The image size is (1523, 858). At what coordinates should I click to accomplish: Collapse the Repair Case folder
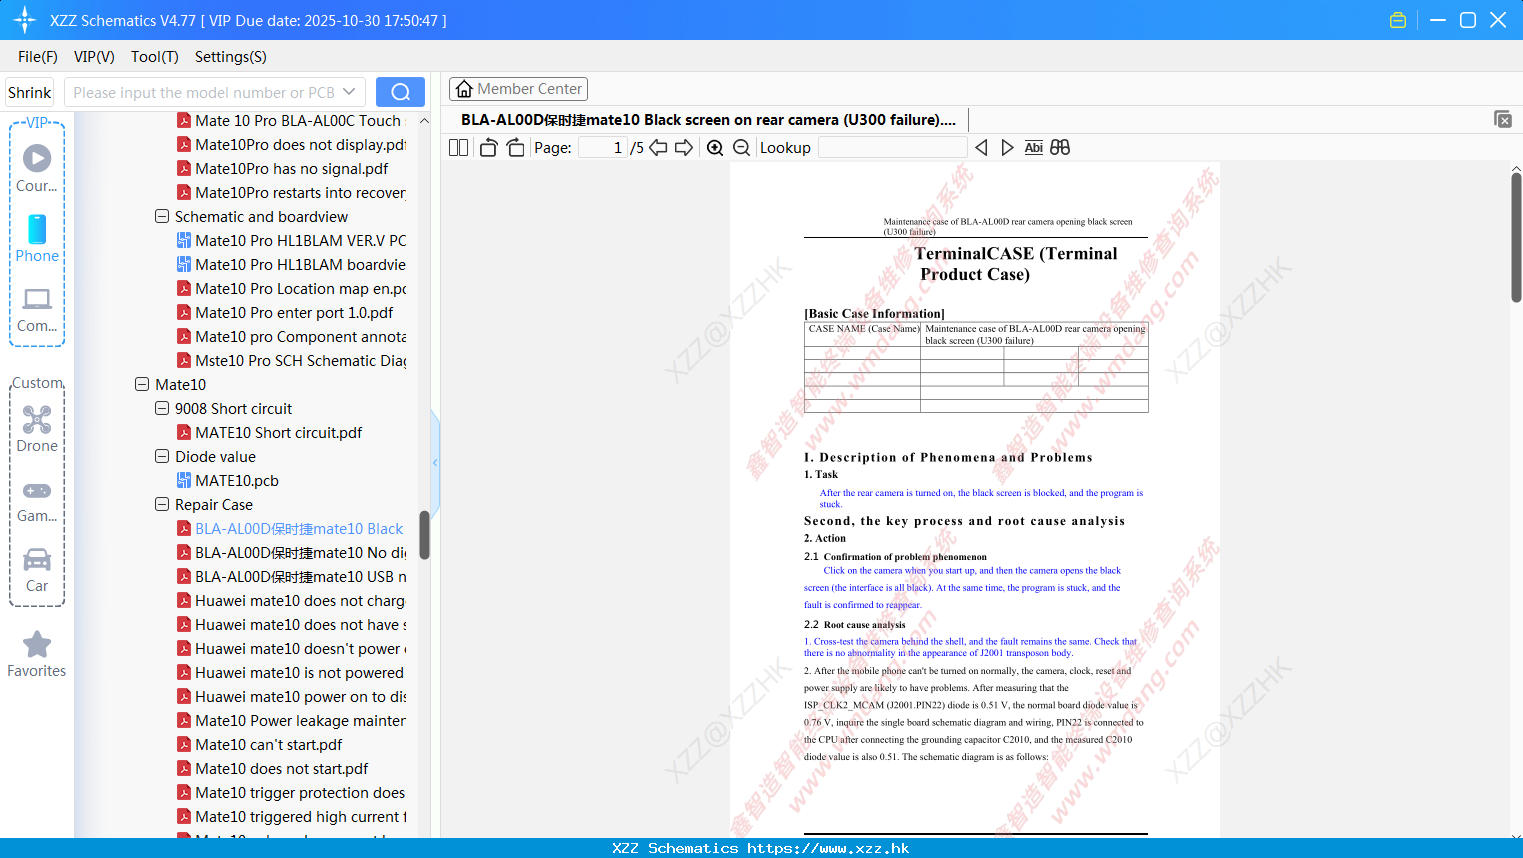(162, 504)
